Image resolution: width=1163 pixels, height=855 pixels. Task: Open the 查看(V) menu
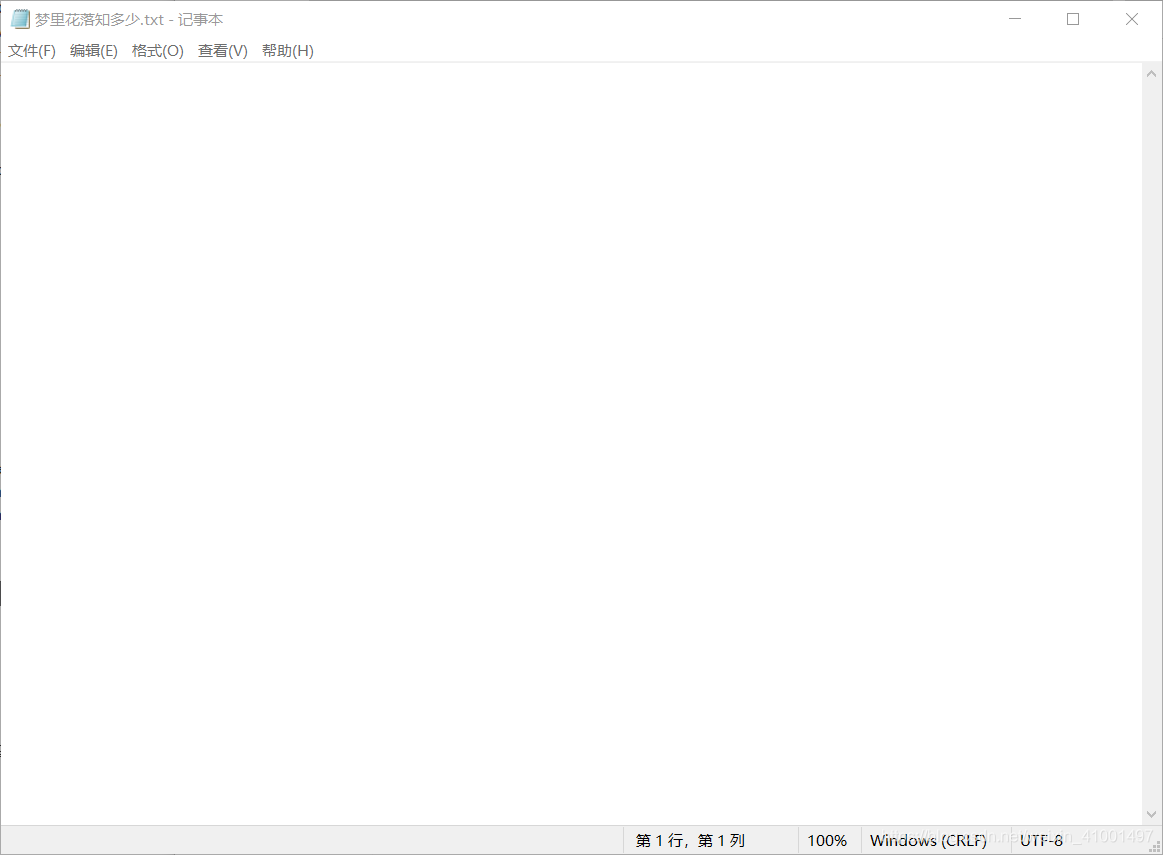[x=222, y=50]
